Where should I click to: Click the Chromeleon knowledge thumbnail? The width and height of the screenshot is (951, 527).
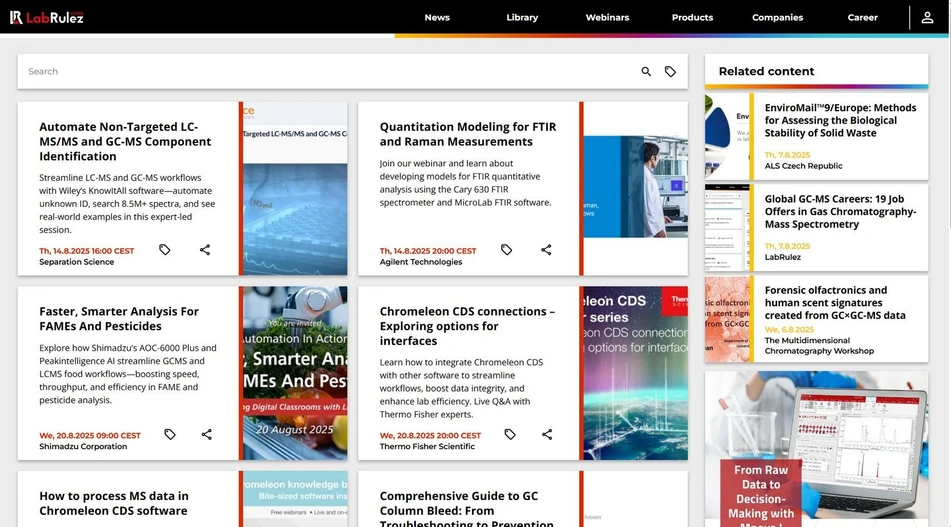[x=295, y=498]
